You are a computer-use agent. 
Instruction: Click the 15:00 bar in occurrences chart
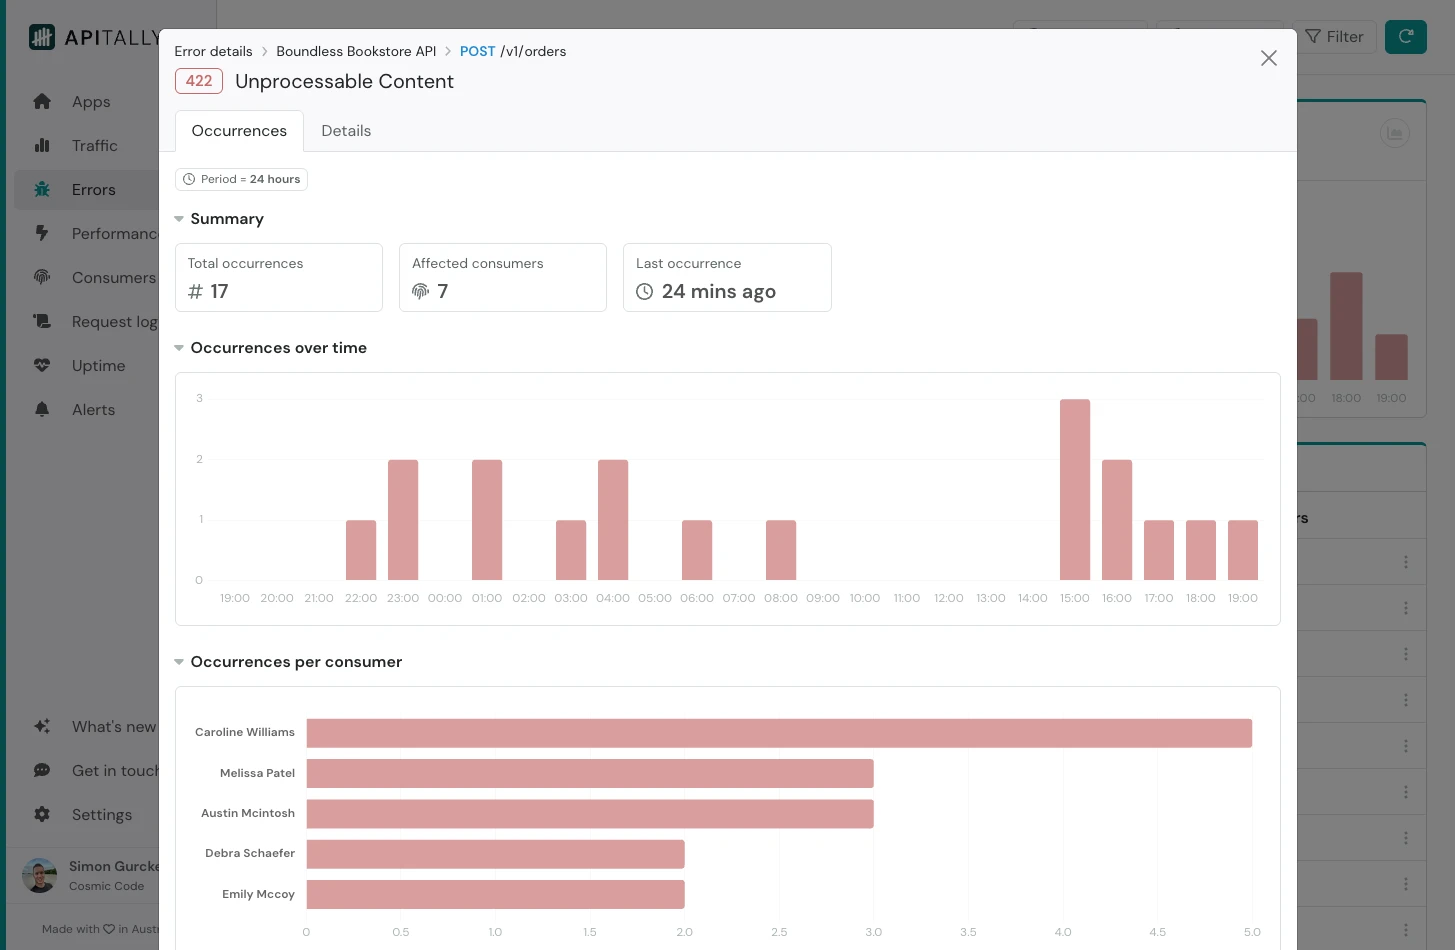[x=1075, y=490]
